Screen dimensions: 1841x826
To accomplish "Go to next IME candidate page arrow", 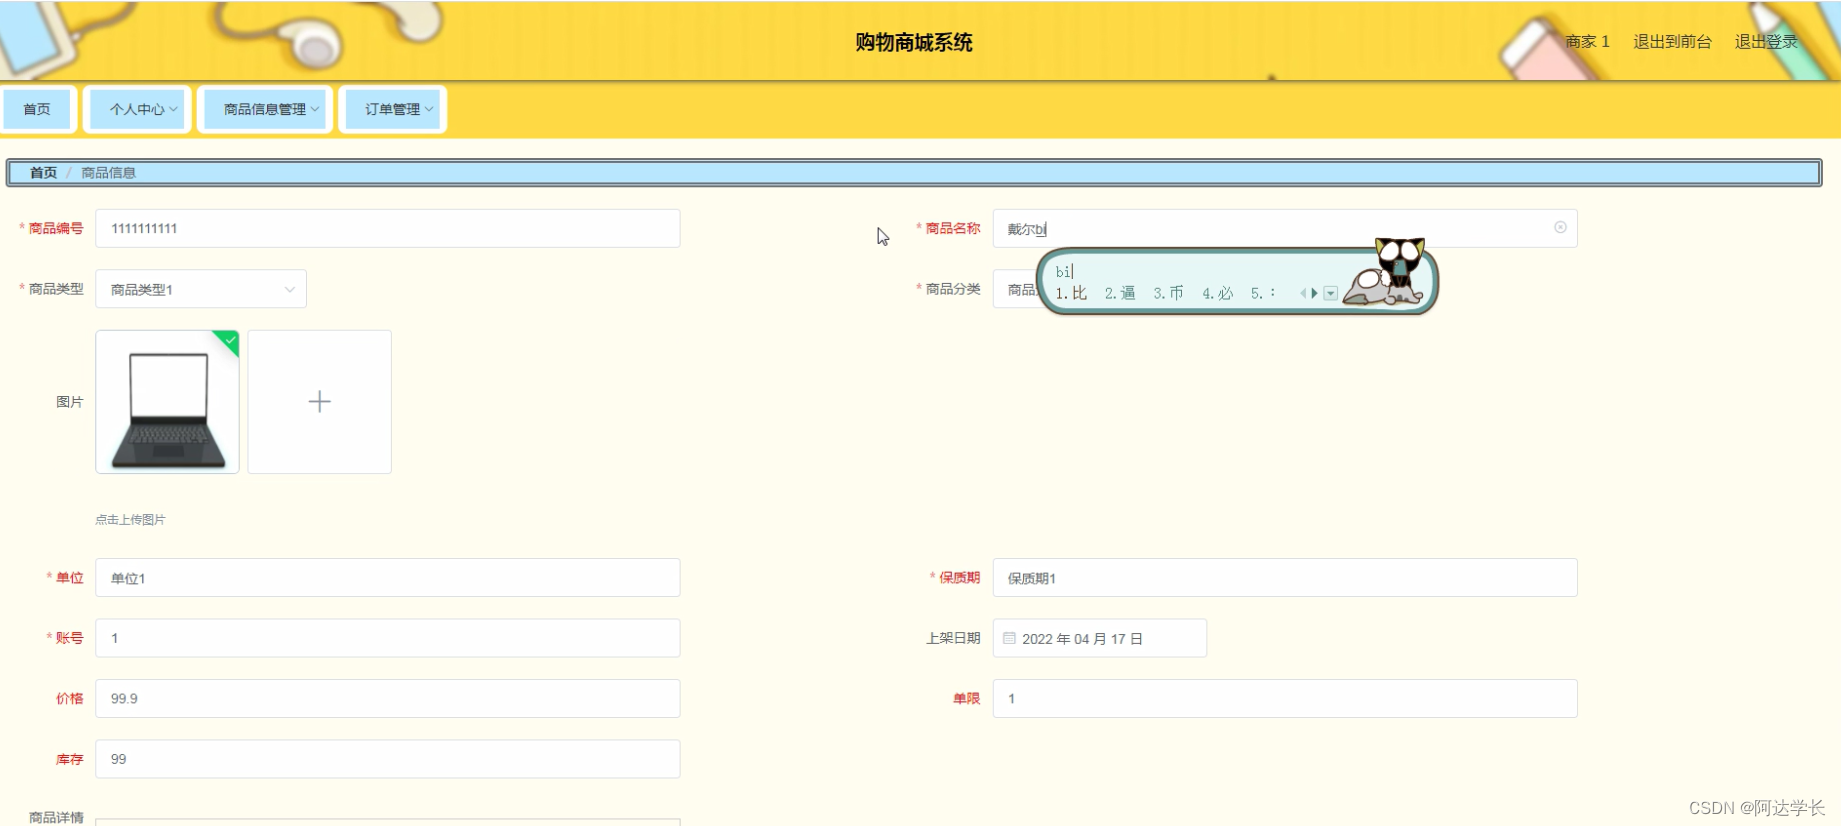I will click(x=1314, y=293).
